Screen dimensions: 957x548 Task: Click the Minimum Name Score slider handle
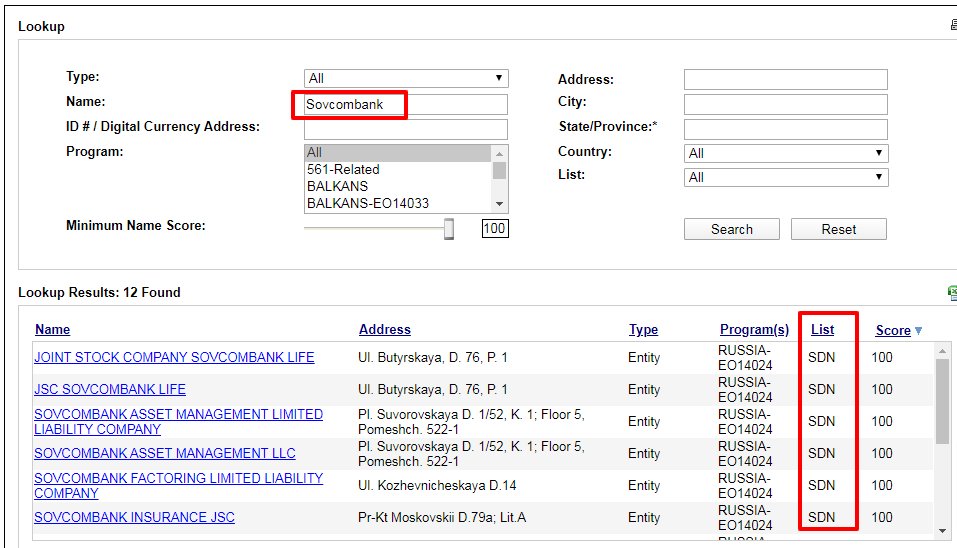(449, 229)
